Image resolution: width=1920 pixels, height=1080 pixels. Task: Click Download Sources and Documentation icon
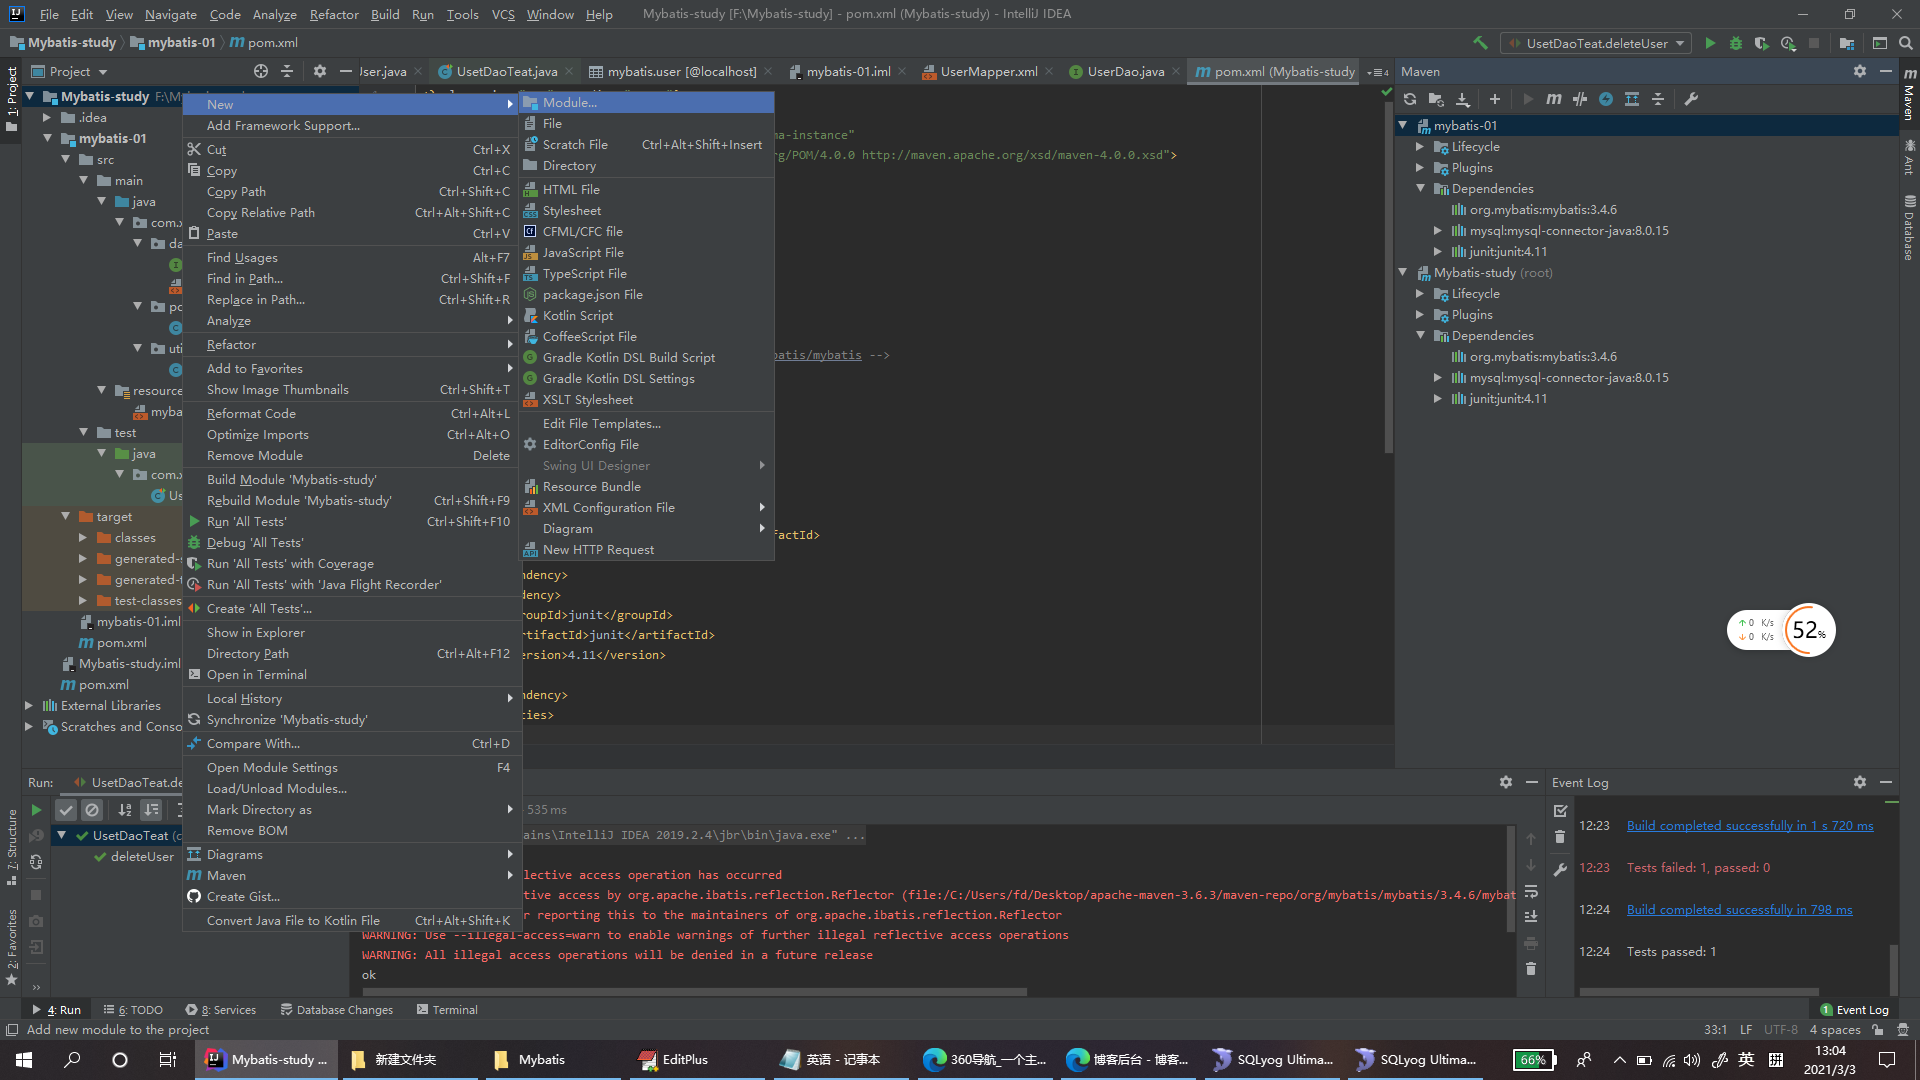coord(1462,99)
